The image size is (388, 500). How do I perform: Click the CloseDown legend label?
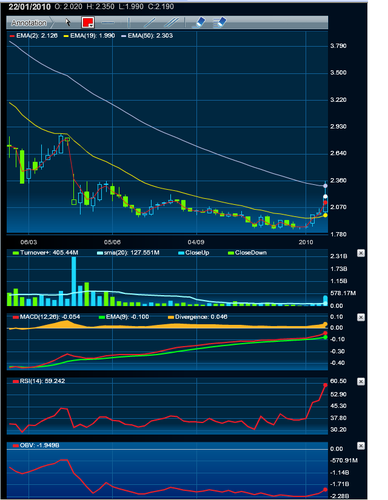click(247, 253)
